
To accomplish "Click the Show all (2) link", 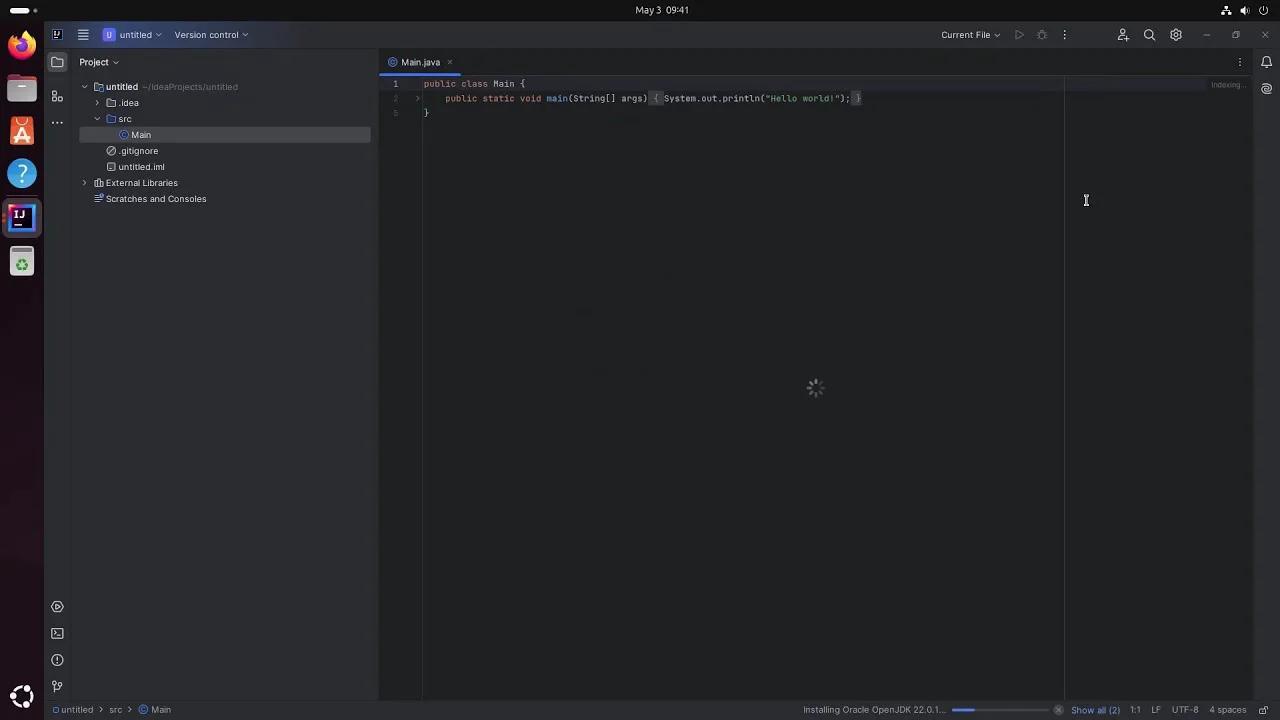I will (1094, 709).
